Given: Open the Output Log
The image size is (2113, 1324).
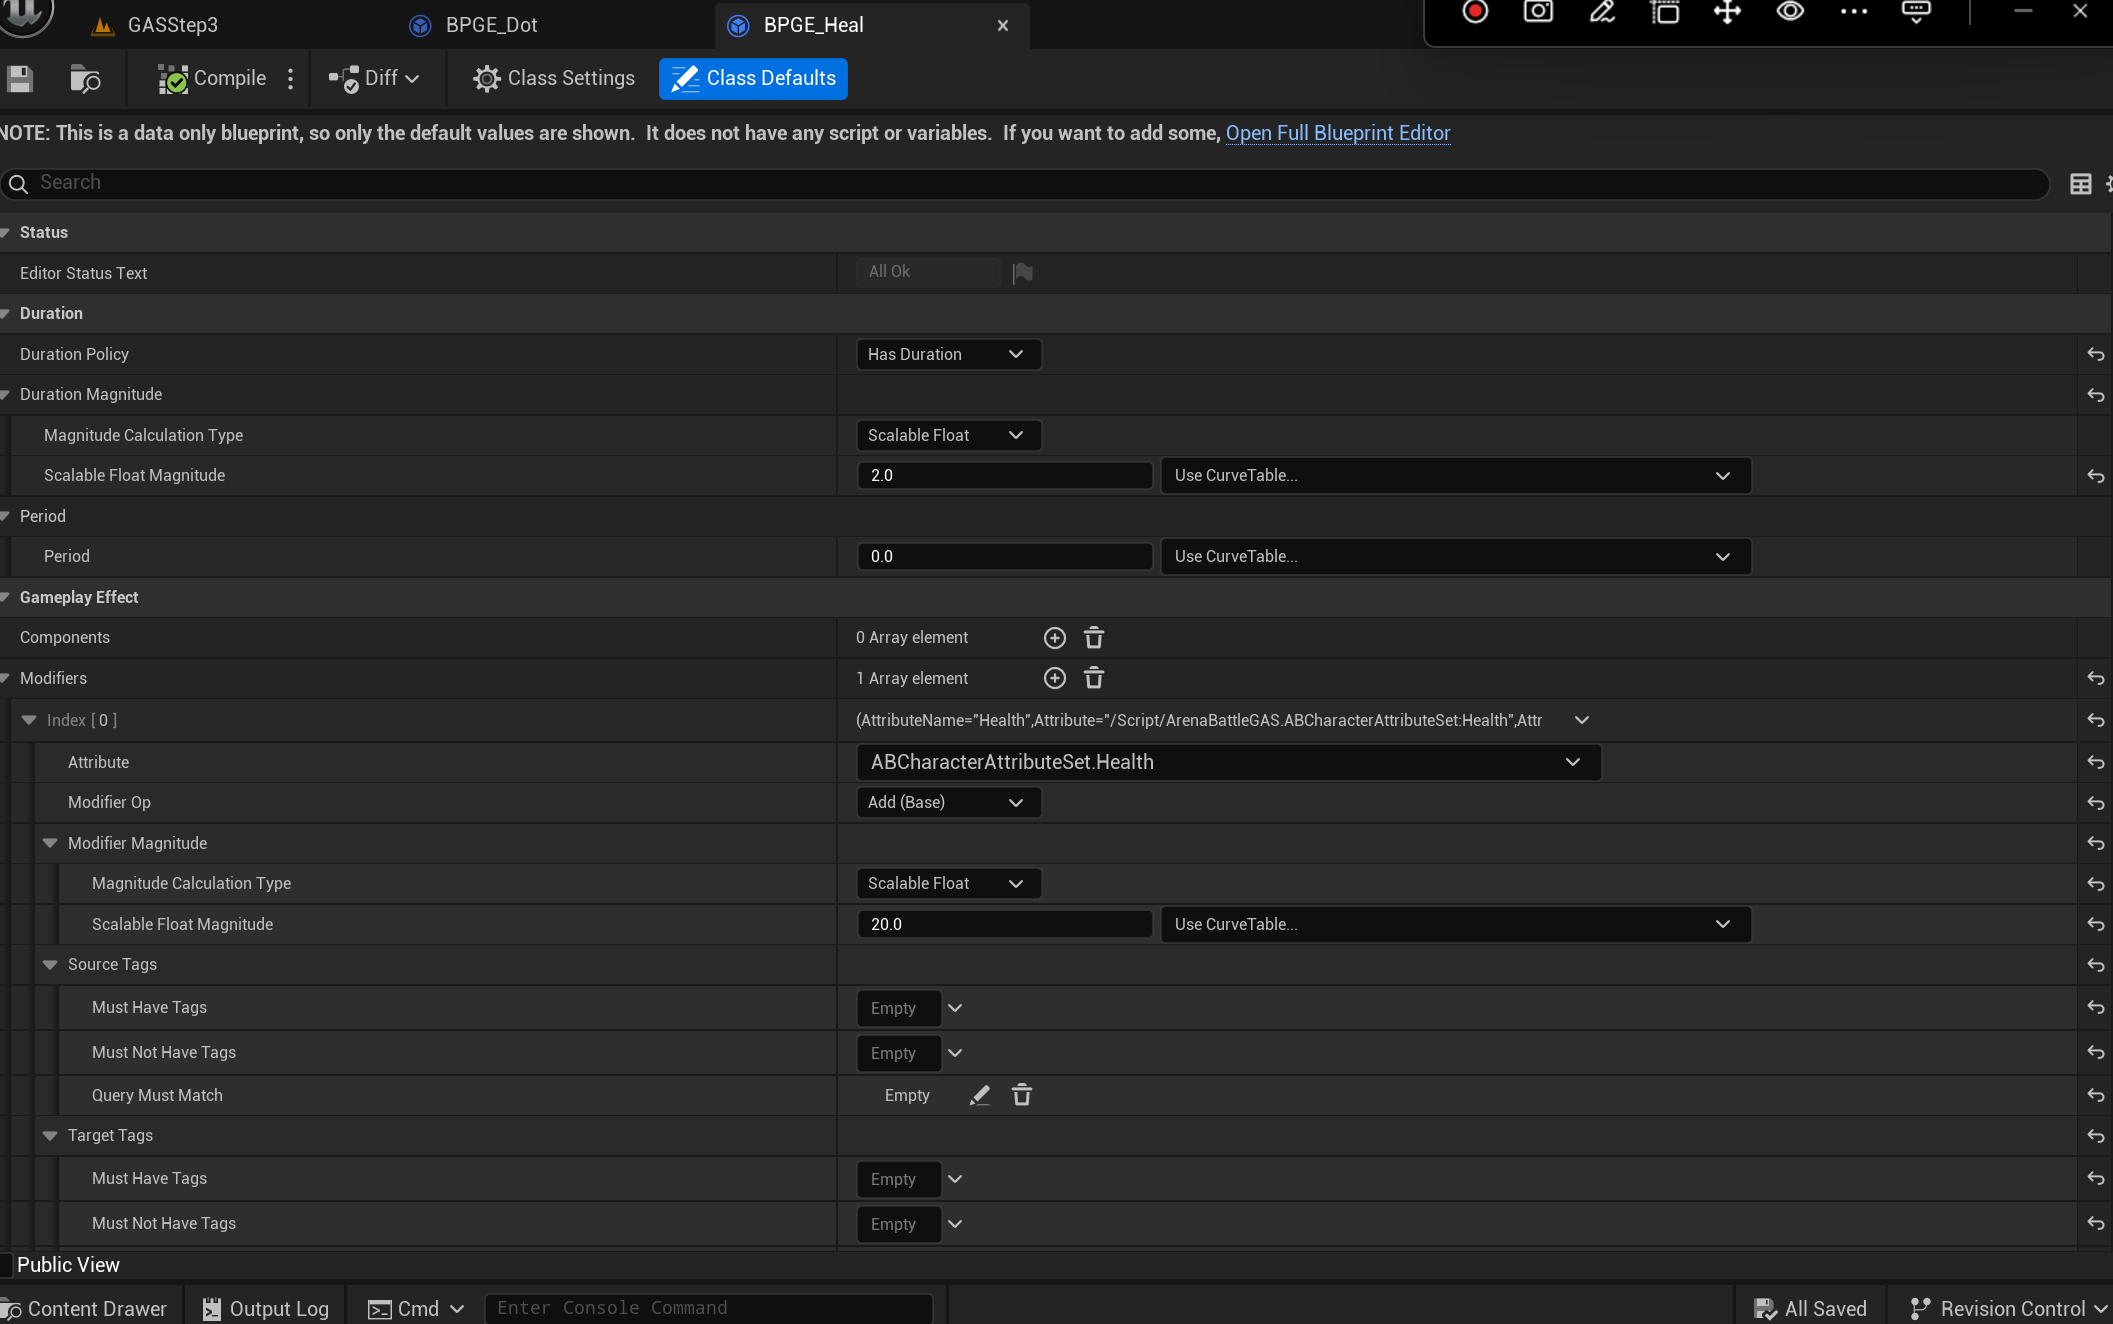Looking at the screenshot, I should (x=265, y=1308).
